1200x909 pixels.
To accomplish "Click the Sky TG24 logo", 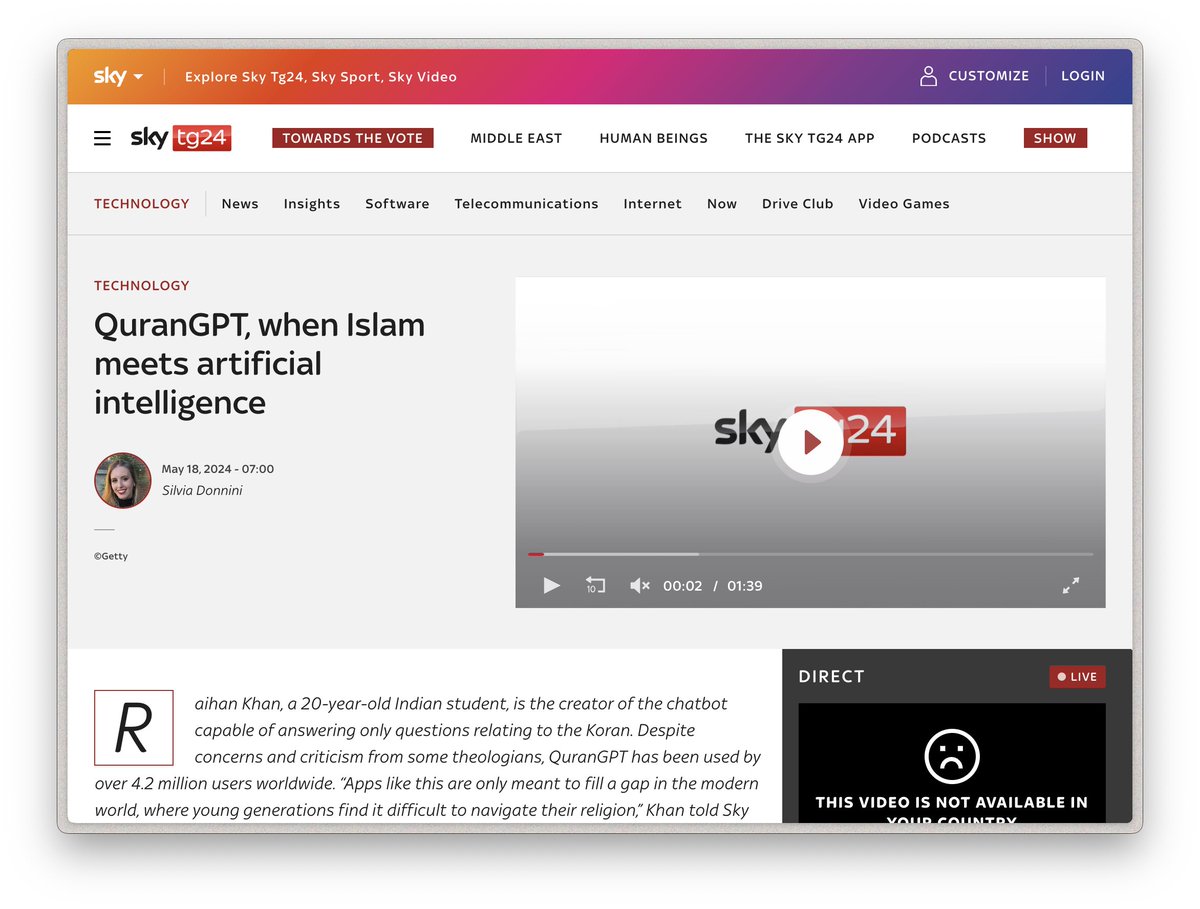I will coord(180,138).
